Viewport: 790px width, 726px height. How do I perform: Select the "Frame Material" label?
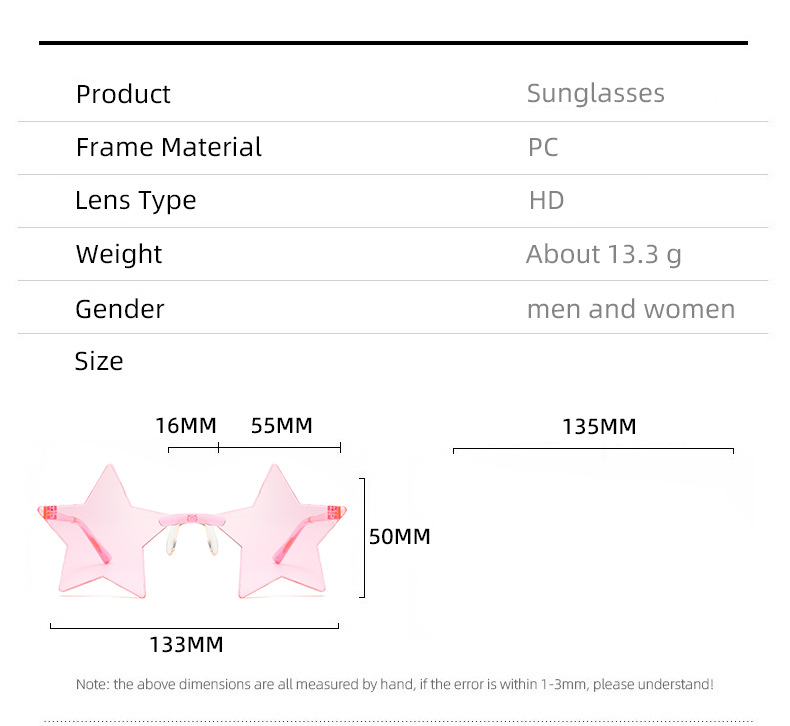168,147
